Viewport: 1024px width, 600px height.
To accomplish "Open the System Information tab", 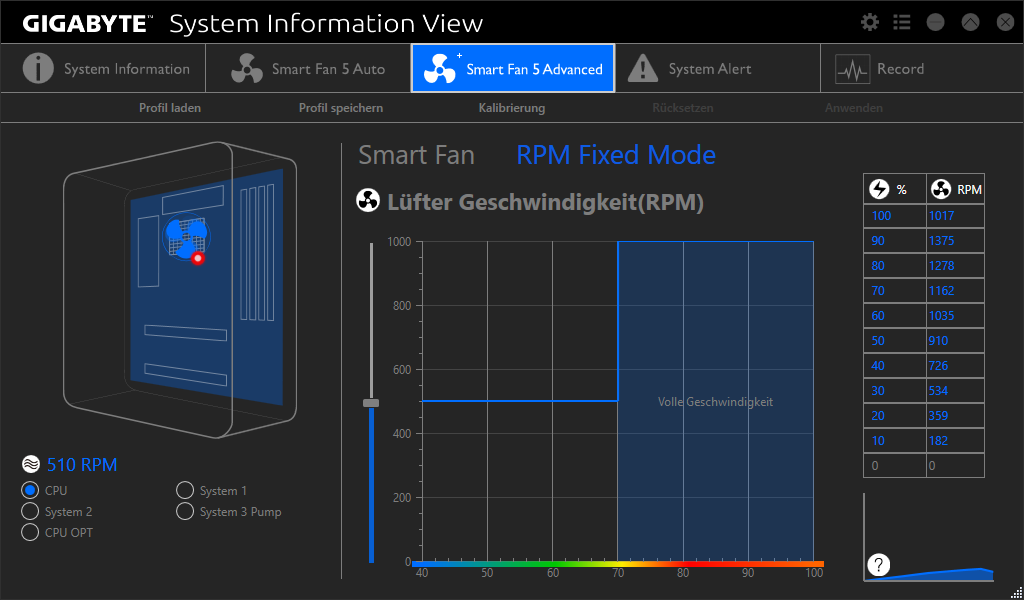I will pyautogui.click(x=103, y=69).
